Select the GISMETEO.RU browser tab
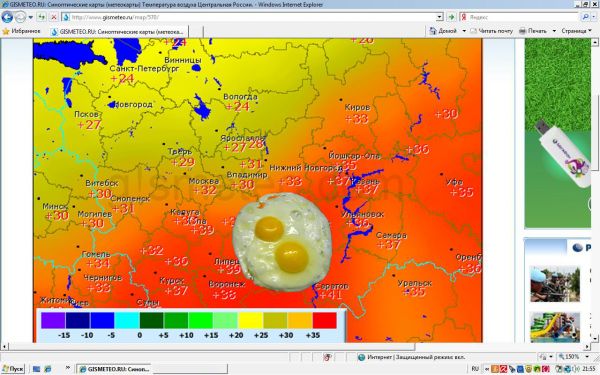The height and width of the screenshot is (375, 600). coord(119,31)
